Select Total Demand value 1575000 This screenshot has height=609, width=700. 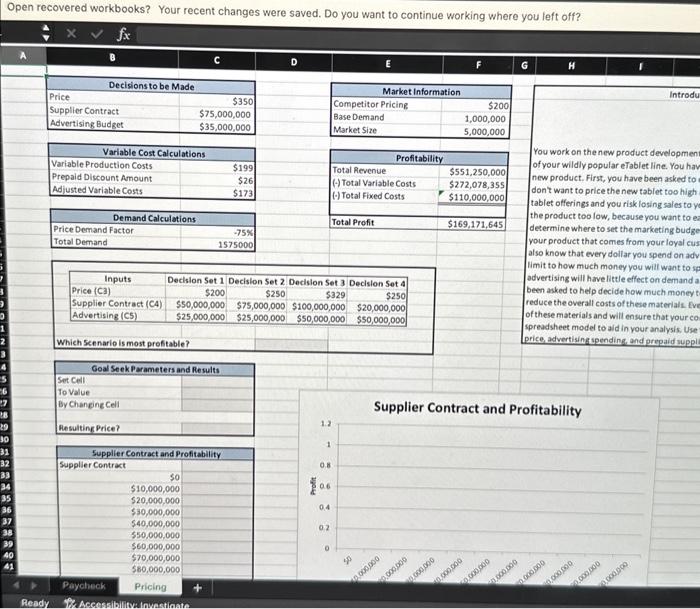pyautogui.click(x=219, y=244)
